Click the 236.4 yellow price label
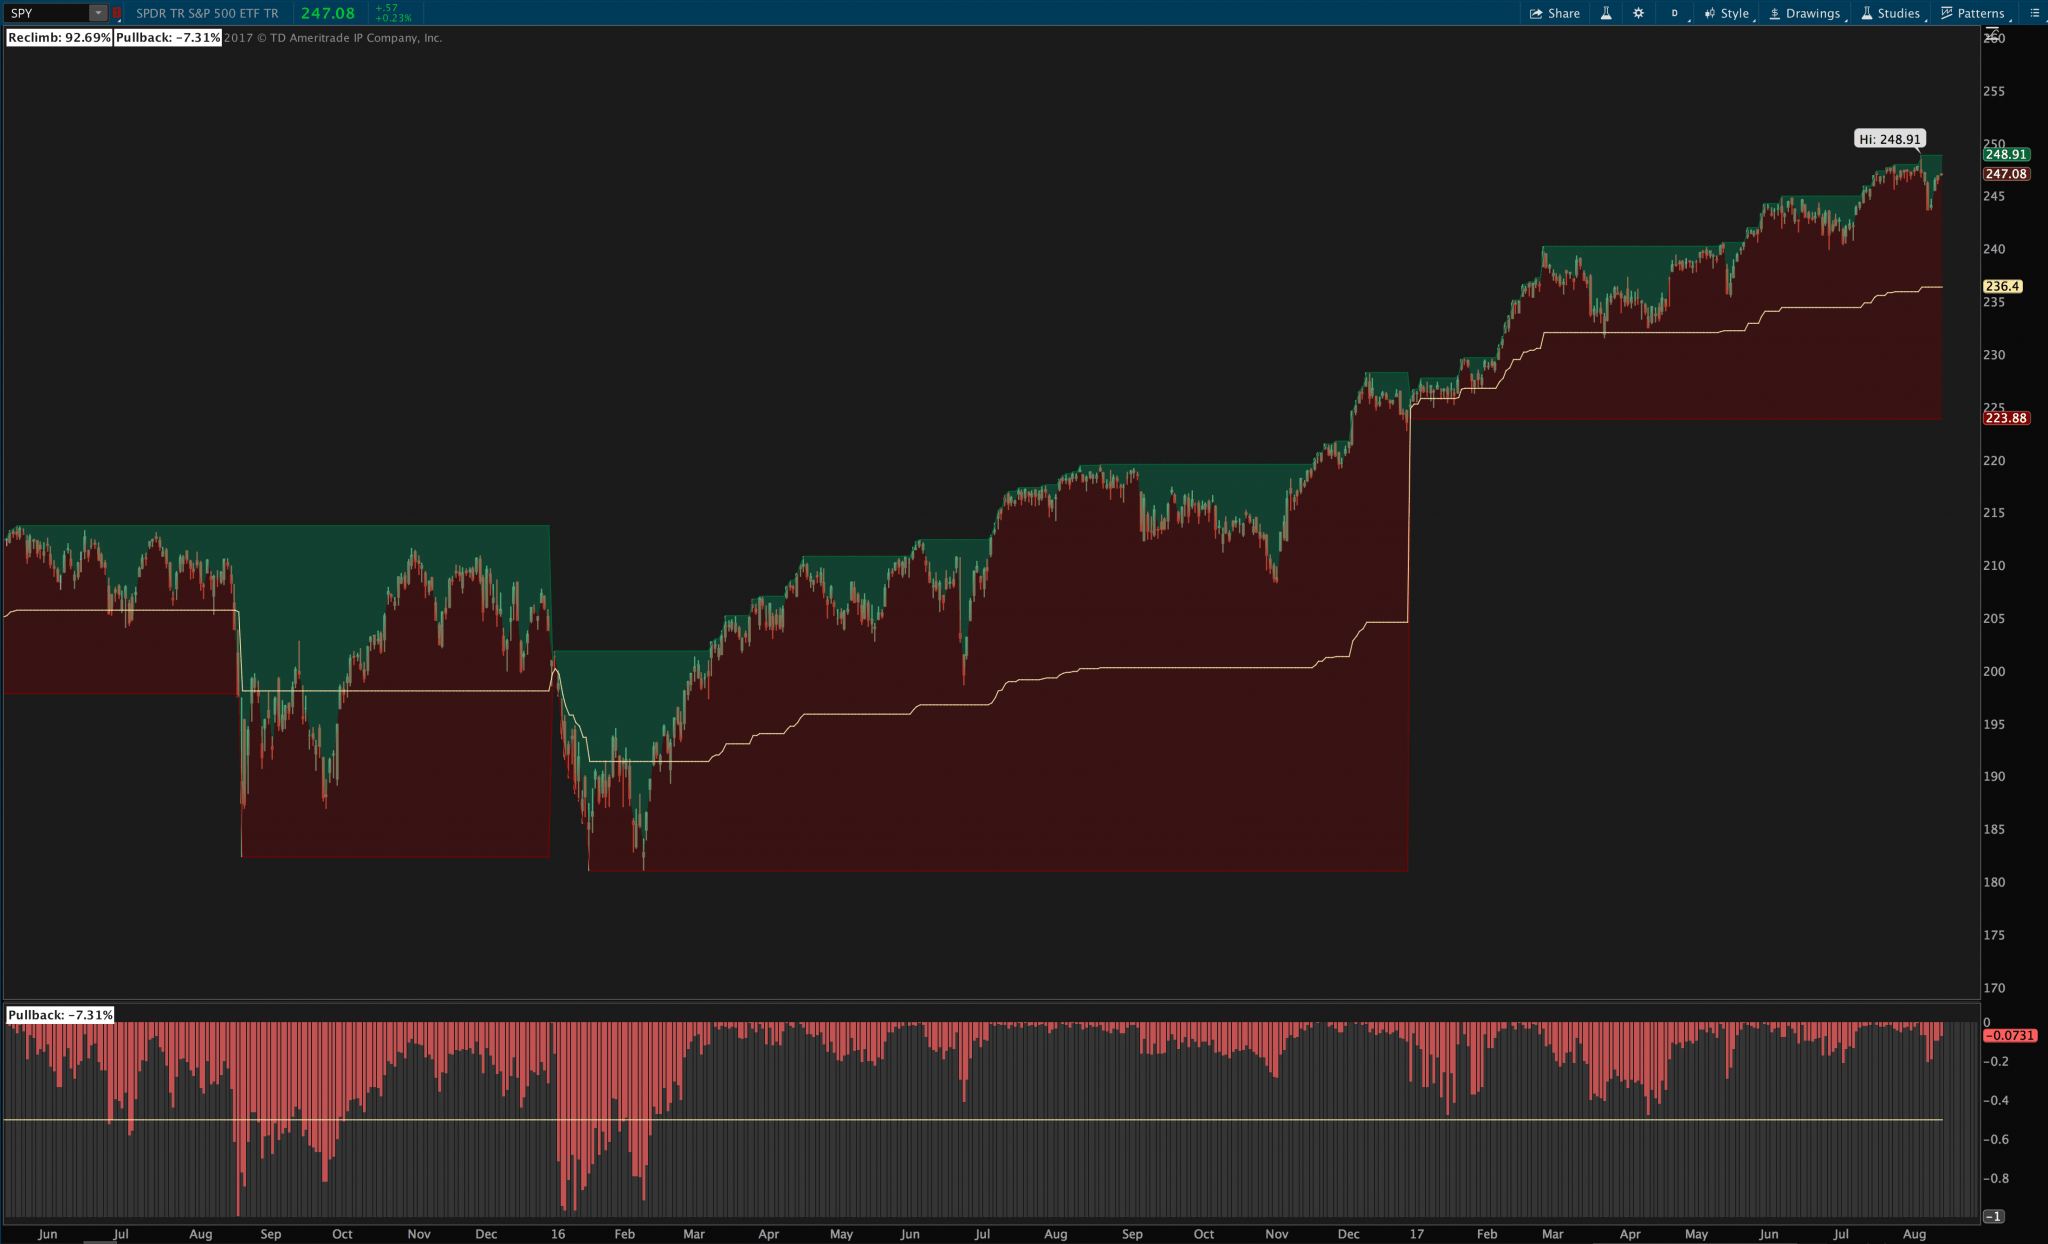This screenshot has width=2048, height=1244. tap(2002, 286)
